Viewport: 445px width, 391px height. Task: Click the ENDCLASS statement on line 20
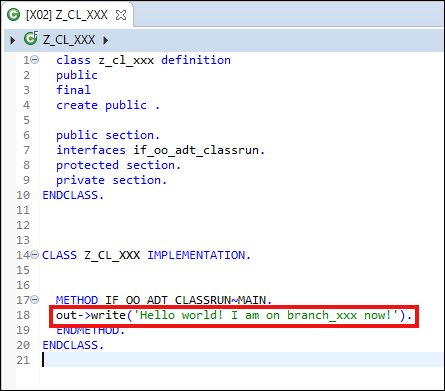tap(73, 345)
